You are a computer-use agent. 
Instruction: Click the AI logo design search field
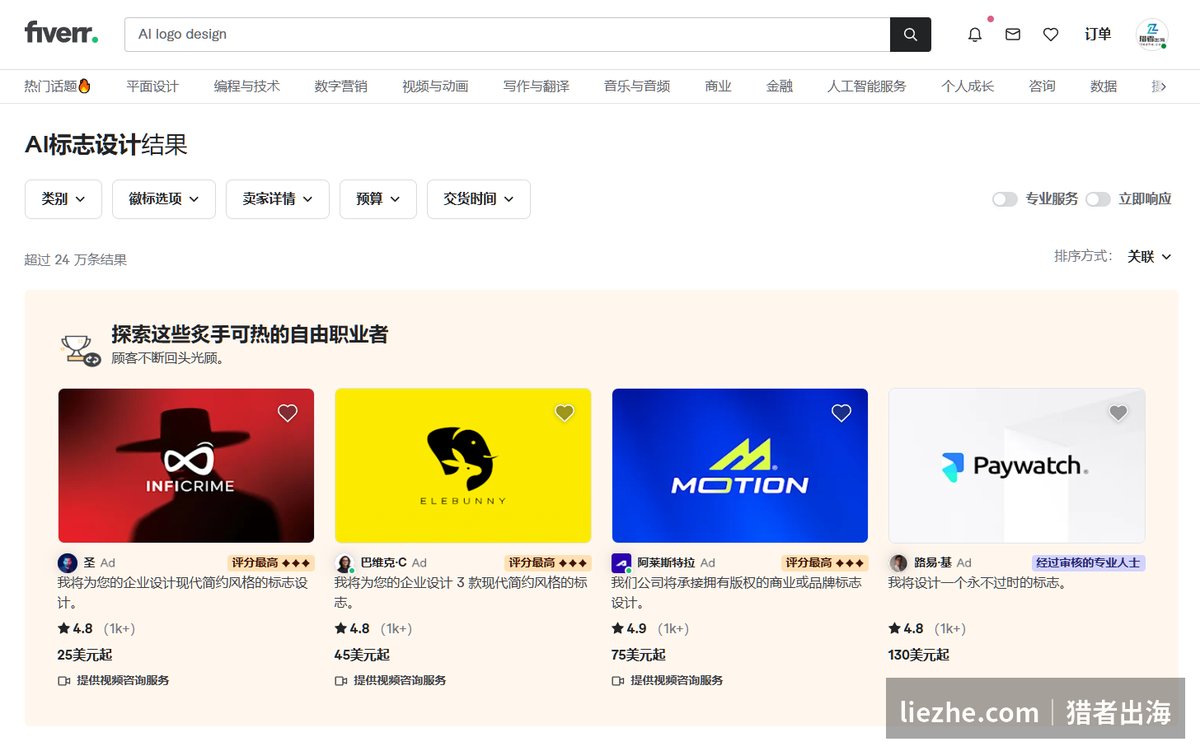click(507, 34)
